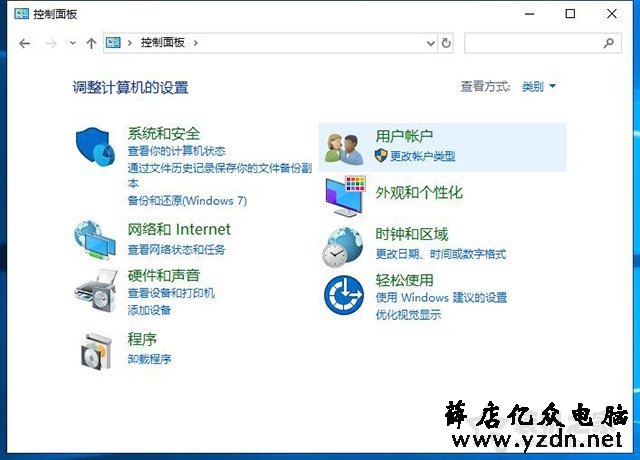Open the recent locations dropdown arrow

click(73, 43)
